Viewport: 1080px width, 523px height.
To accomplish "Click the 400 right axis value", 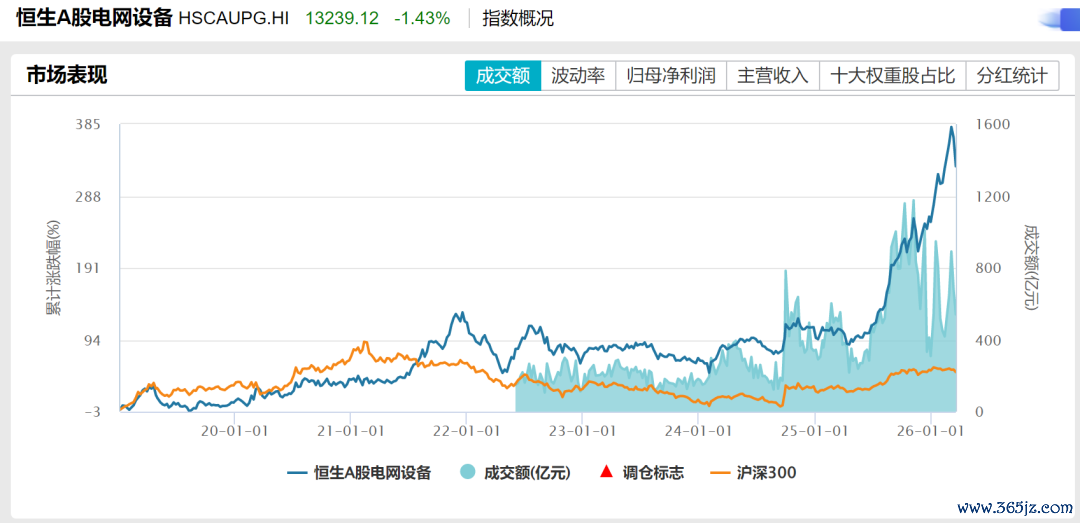I will [x=989, y=340].
